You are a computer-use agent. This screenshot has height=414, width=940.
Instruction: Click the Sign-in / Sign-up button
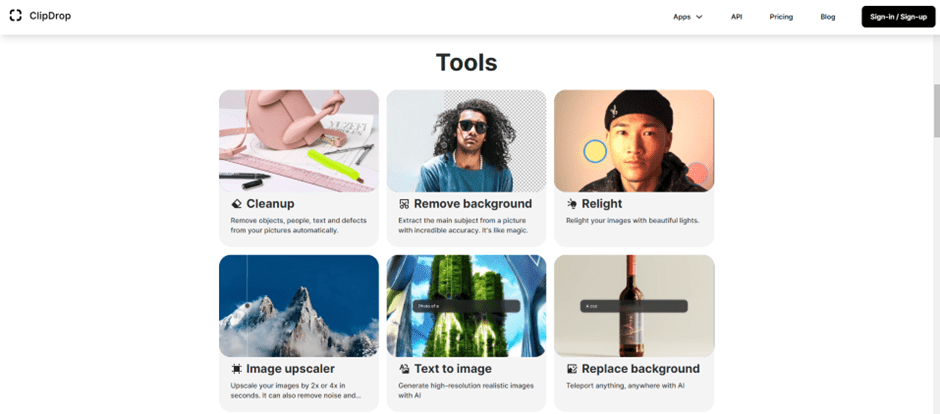tap(898, 17)
